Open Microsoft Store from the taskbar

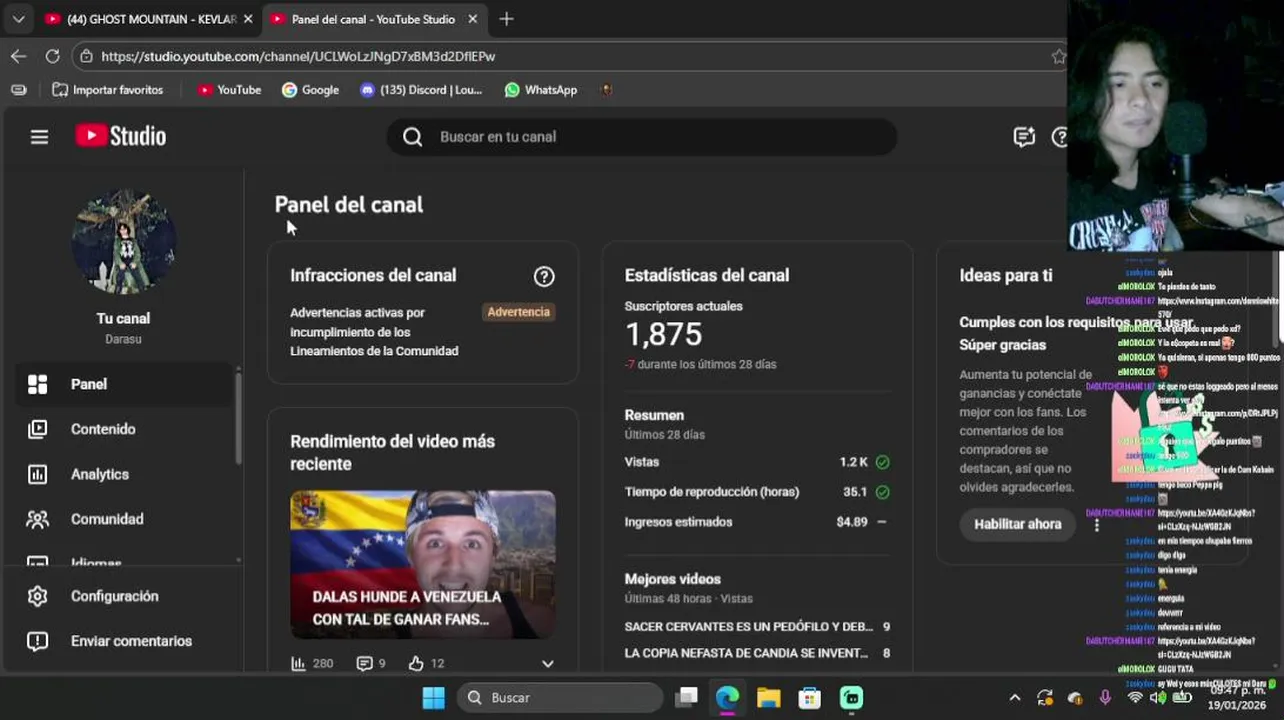pyautogui.click(x=809, y=697)
